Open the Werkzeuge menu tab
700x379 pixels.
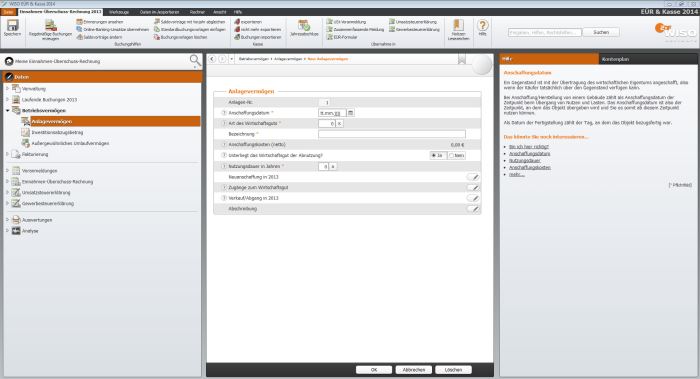coord(119,12)
